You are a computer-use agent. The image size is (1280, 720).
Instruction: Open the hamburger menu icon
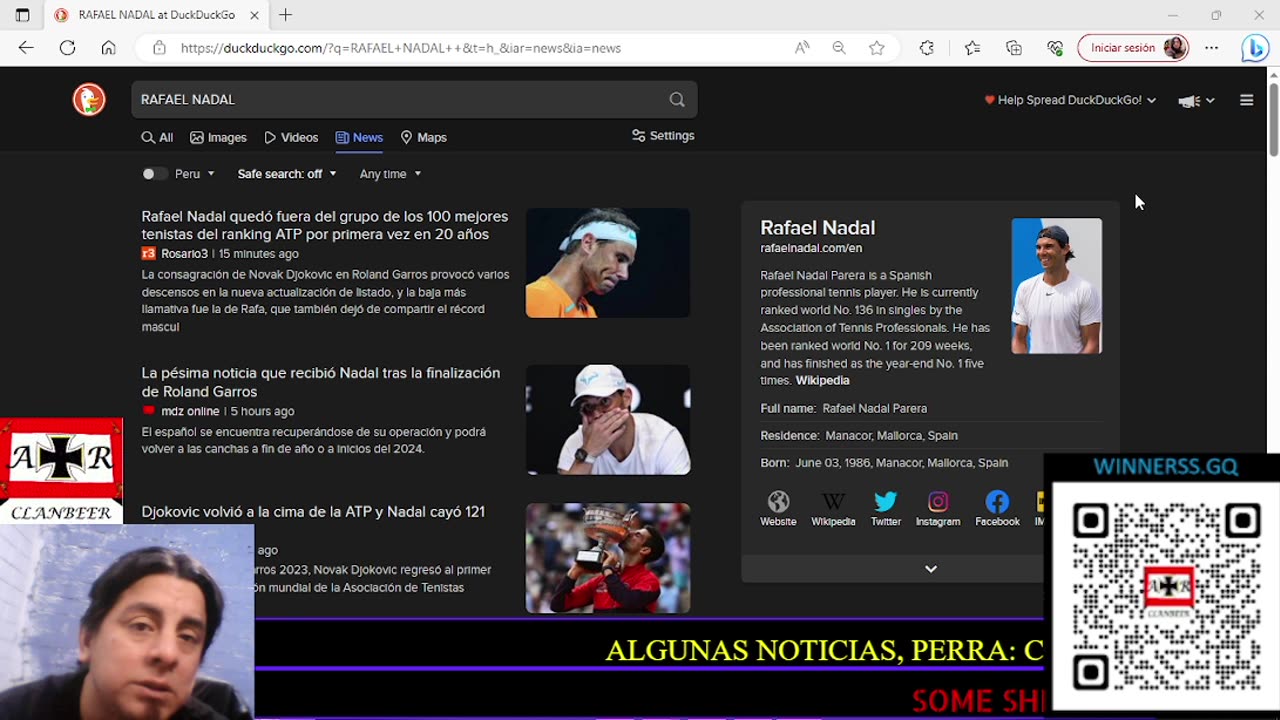pyautogui.click(x=1246, y=100)
